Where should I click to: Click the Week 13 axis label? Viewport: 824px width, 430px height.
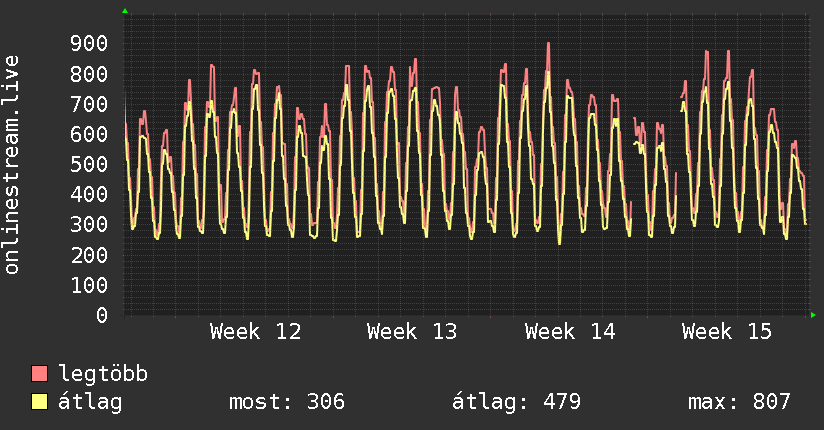413,332
